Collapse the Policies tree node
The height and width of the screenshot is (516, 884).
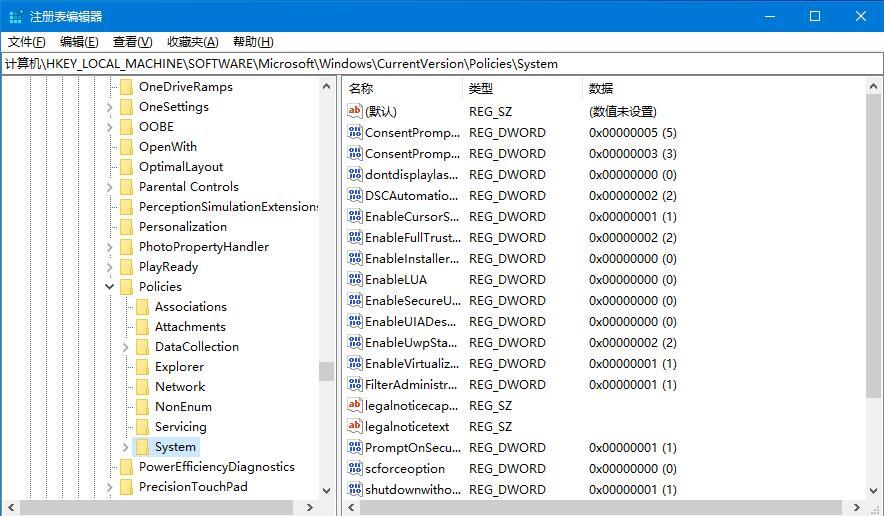click(x=109, y=286)
